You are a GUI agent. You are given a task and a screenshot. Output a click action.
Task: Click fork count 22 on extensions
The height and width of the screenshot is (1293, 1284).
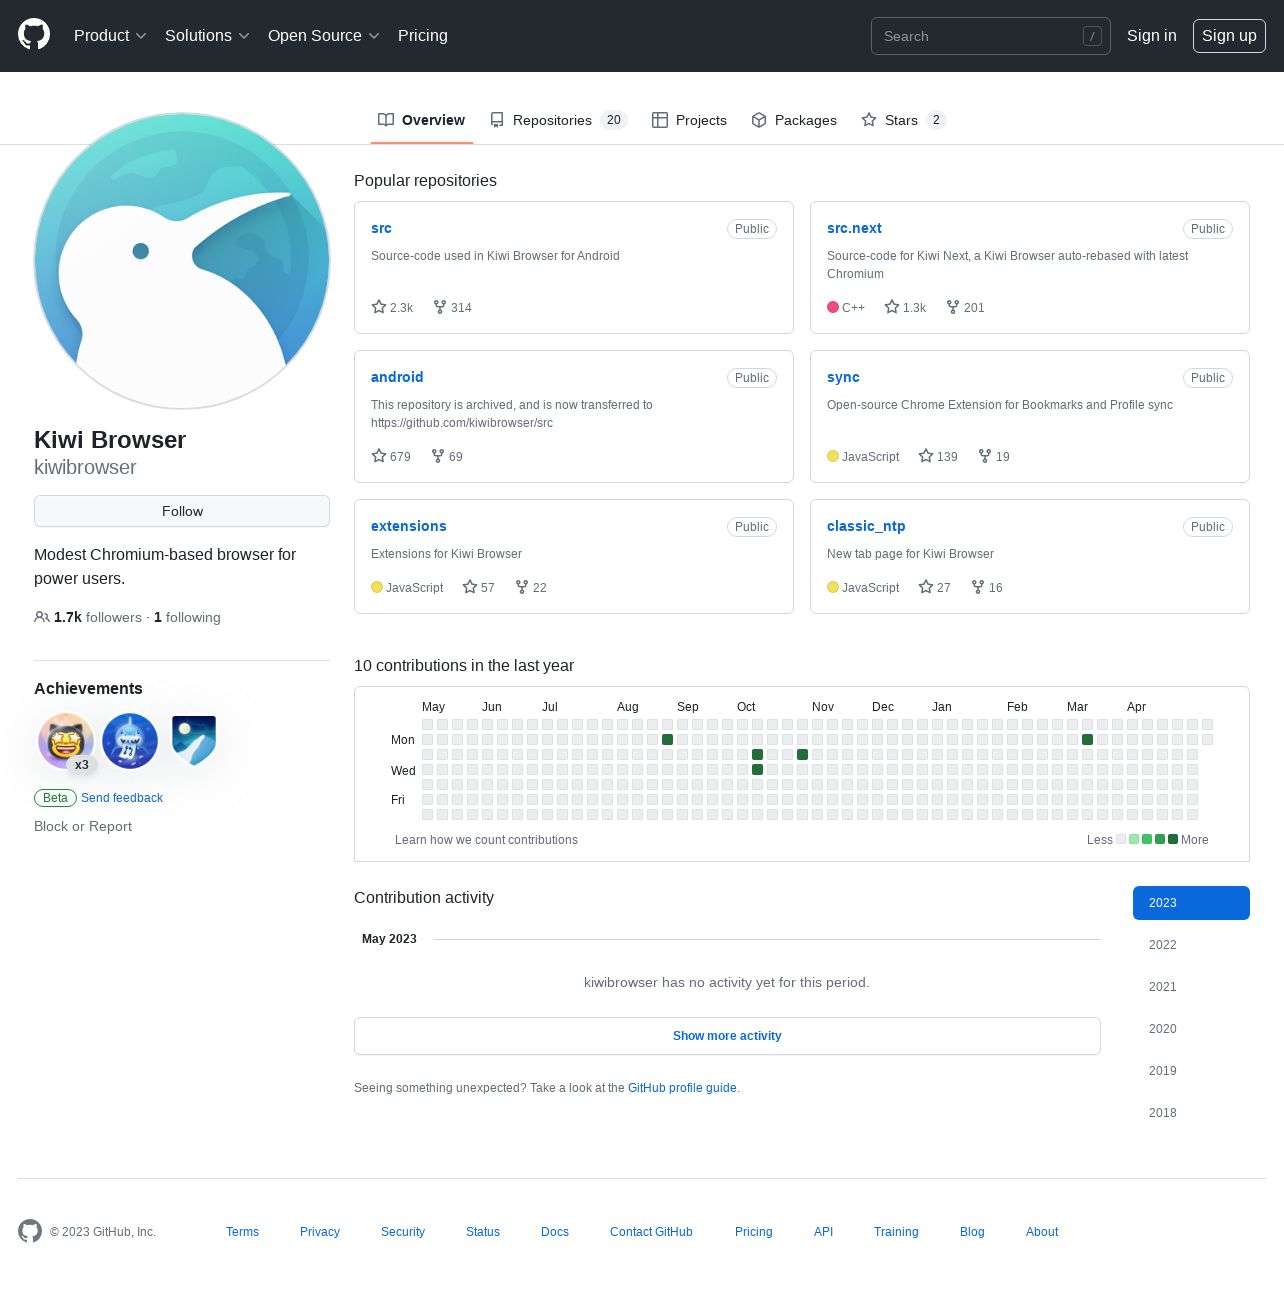[x=531, y=587]
